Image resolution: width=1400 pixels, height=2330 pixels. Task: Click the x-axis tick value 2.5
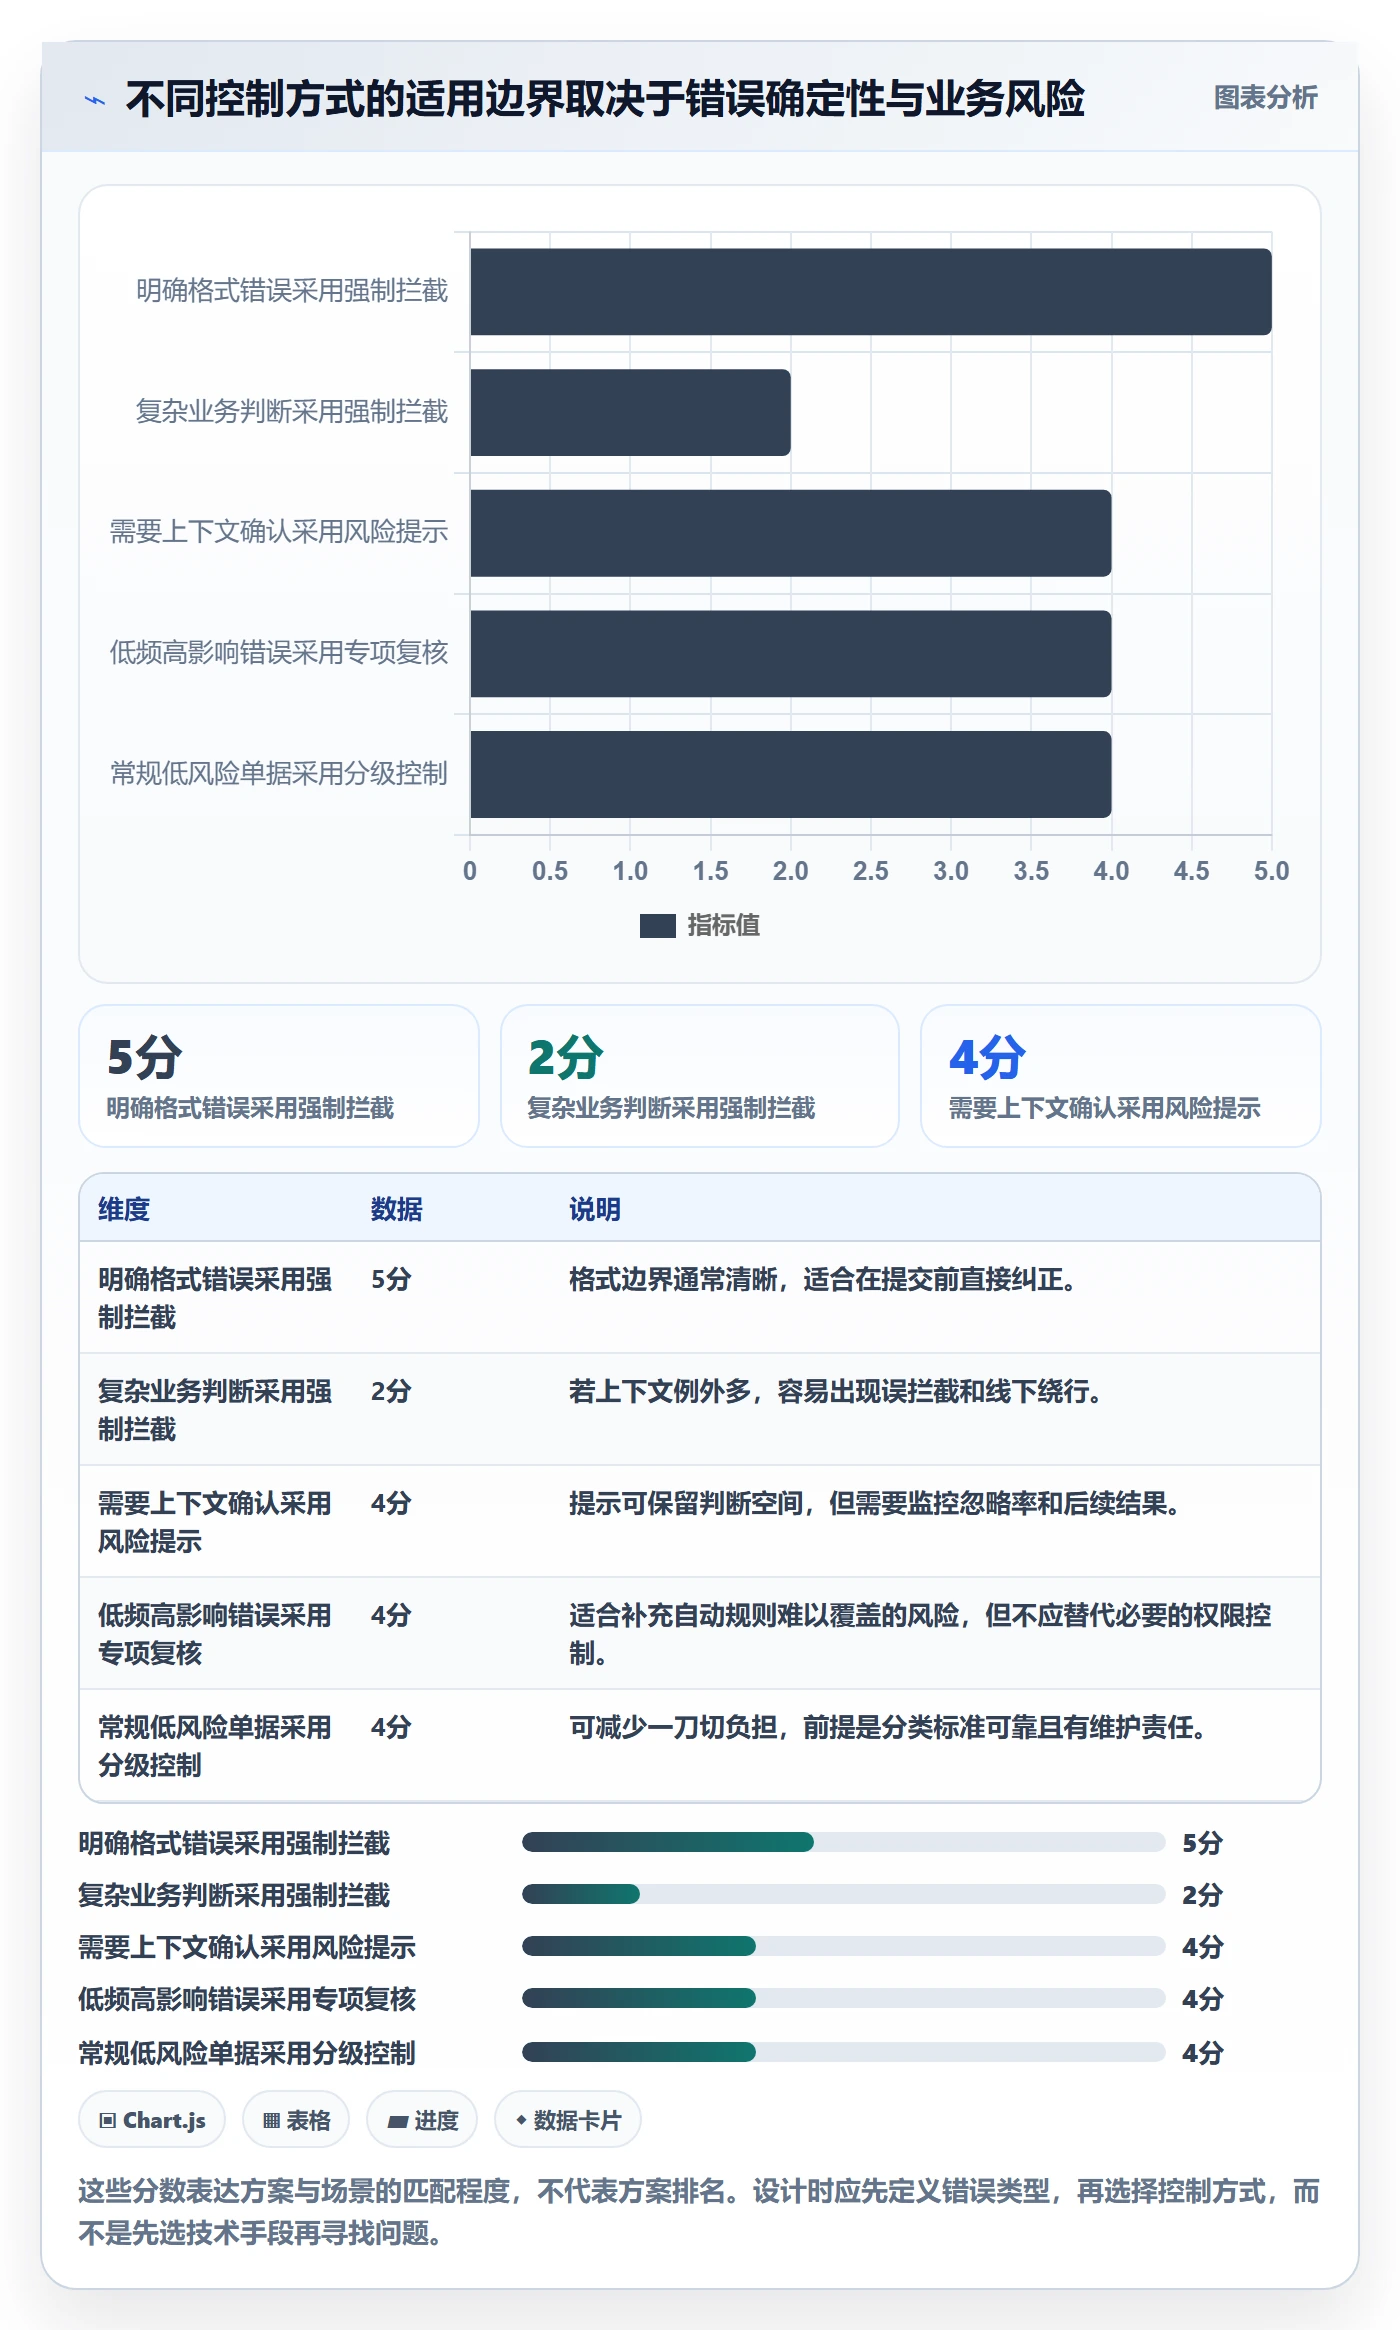click(x=871, y=871)
